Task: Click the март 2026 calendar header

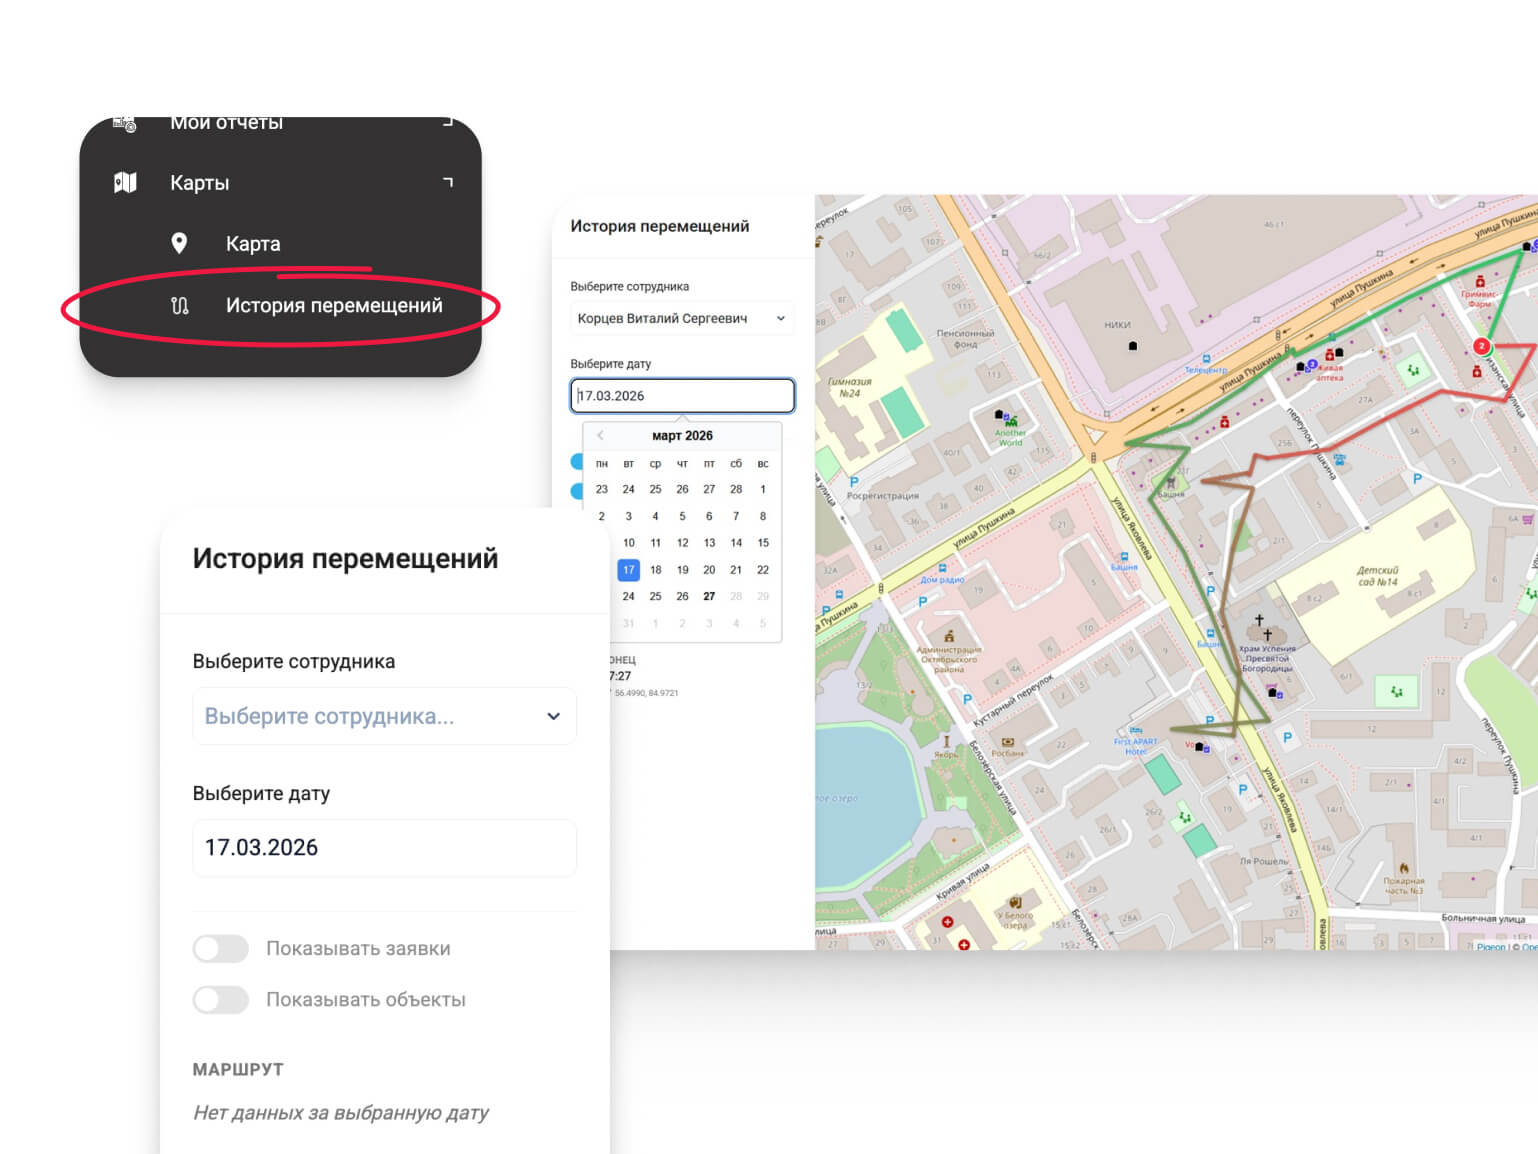Action: tap(682, 435)
